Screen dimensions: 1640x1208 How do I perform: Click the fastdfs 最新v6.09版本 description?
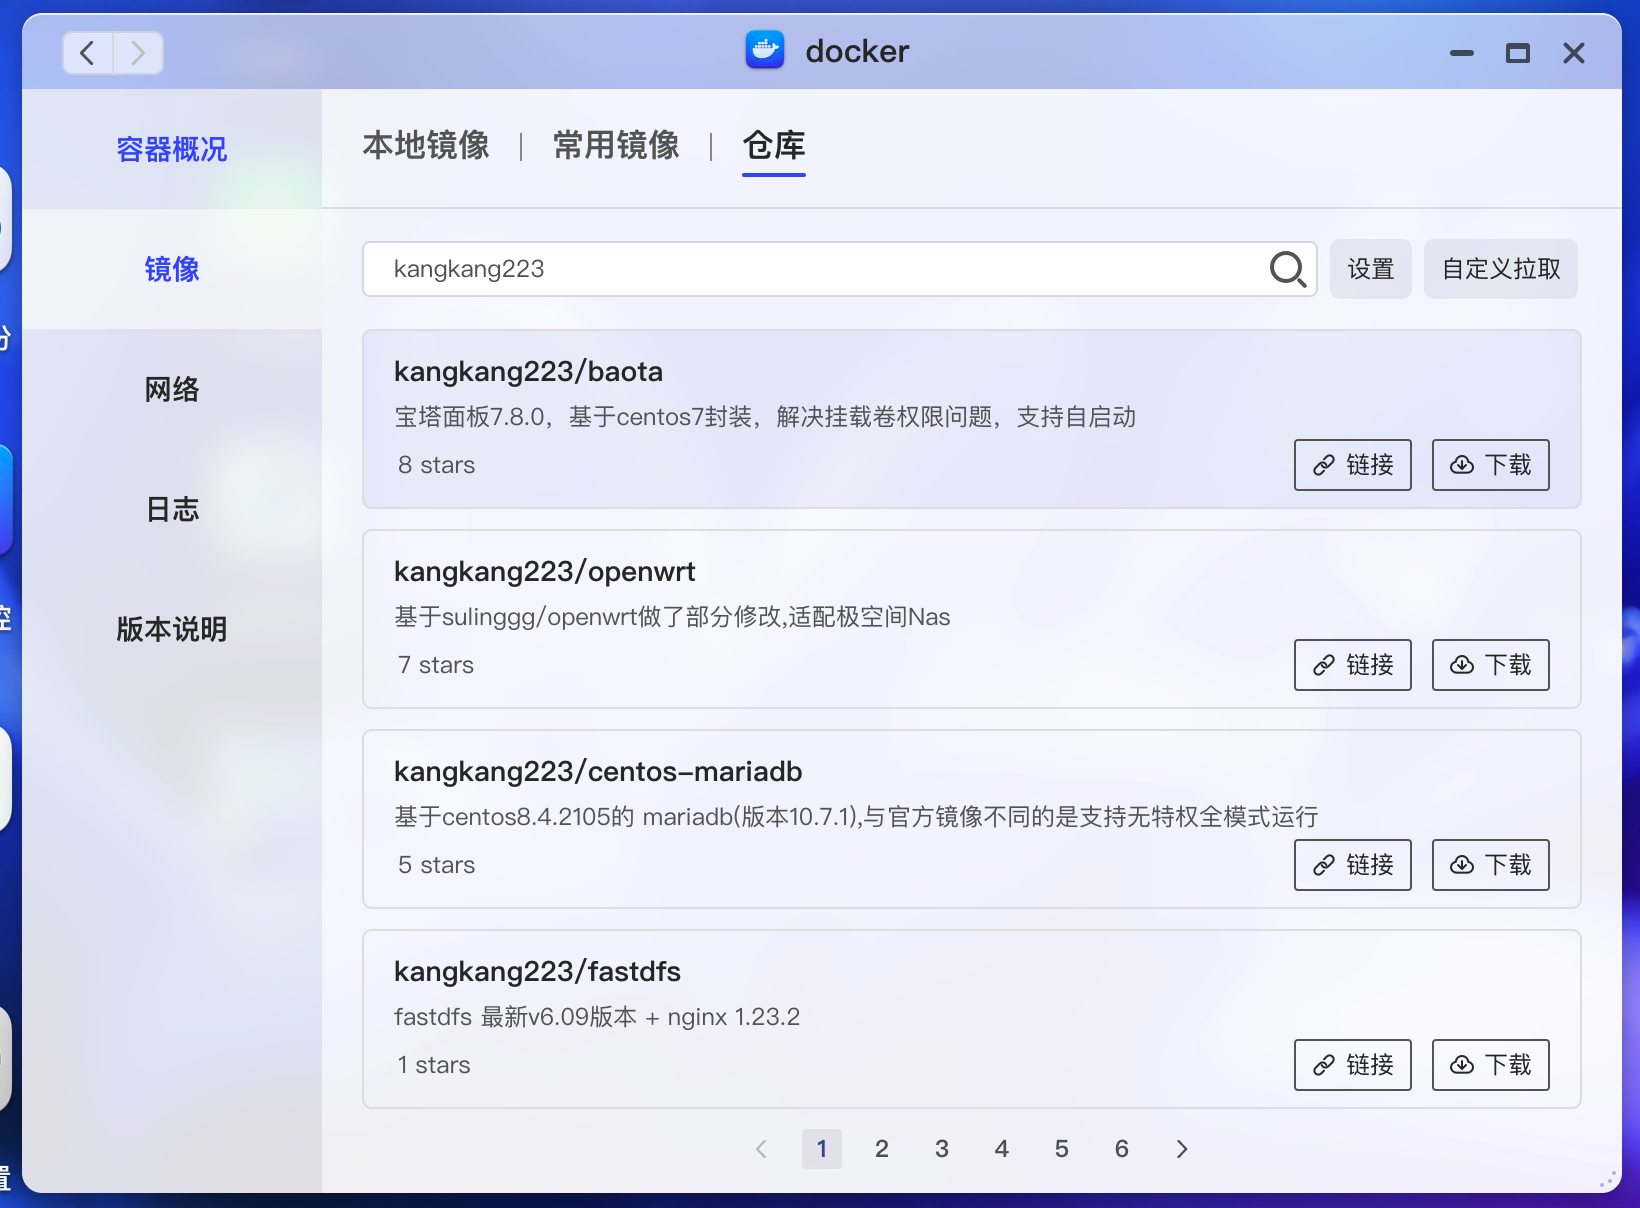point(597,1017)
